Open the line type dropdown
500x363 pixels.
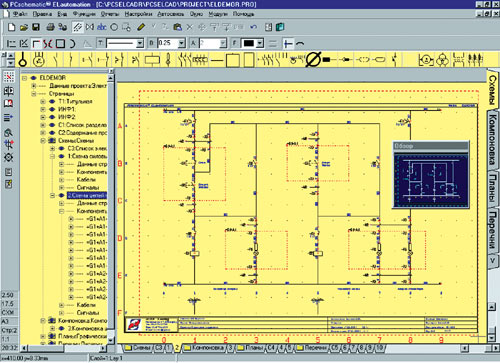(140, 43)
